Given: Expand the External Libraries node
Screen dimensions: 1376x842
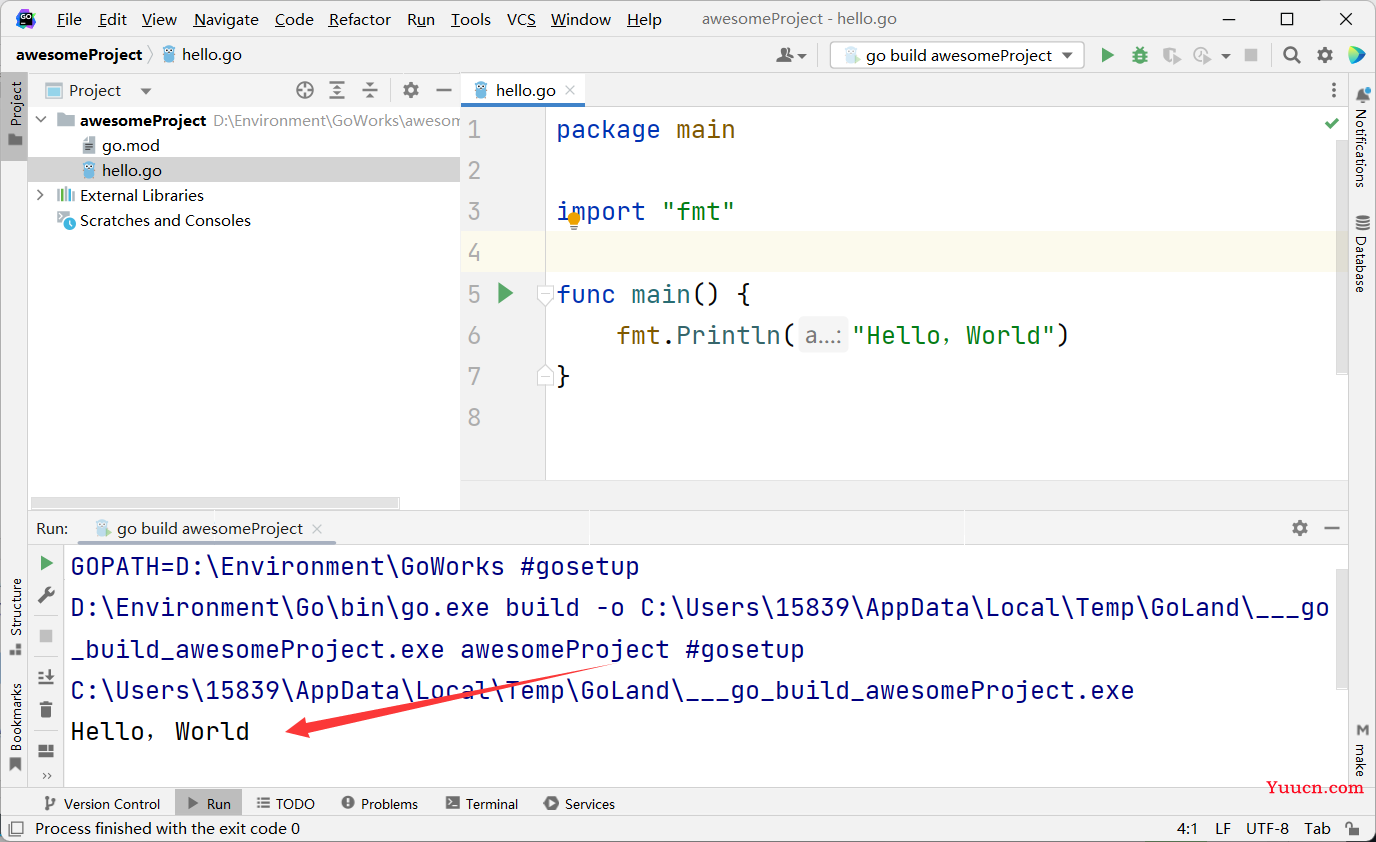Looking at the screenshot, I should (x=40, y=195).
